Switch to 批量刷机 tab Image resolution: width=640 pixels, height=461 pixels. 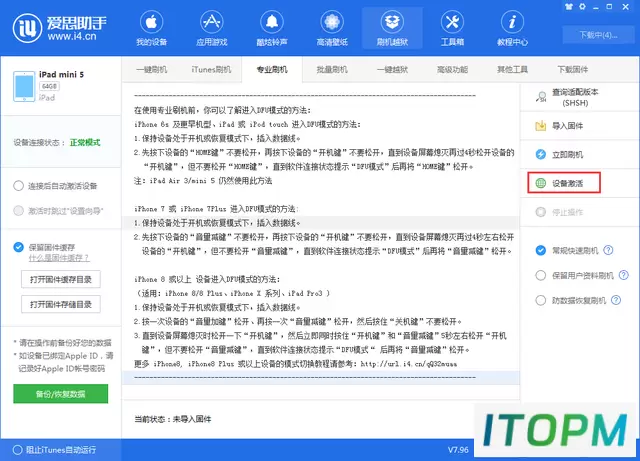pyautogui.click(x=332, y=69)
